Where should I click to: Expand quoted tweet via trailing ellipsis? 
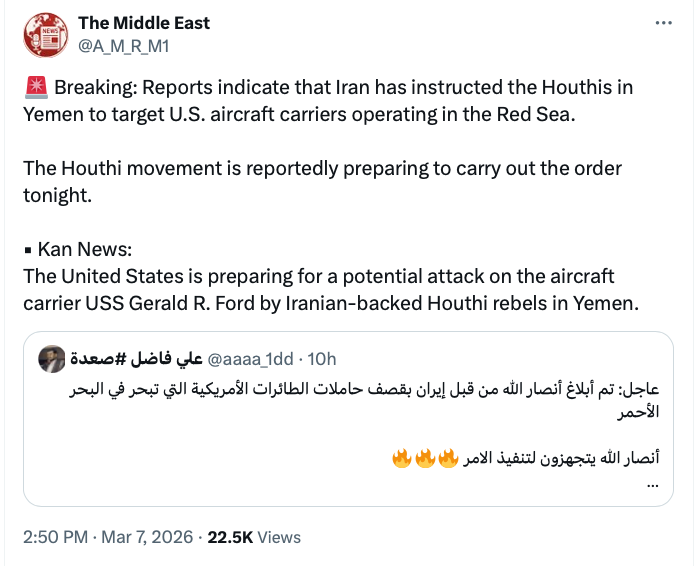coord(654,484)
